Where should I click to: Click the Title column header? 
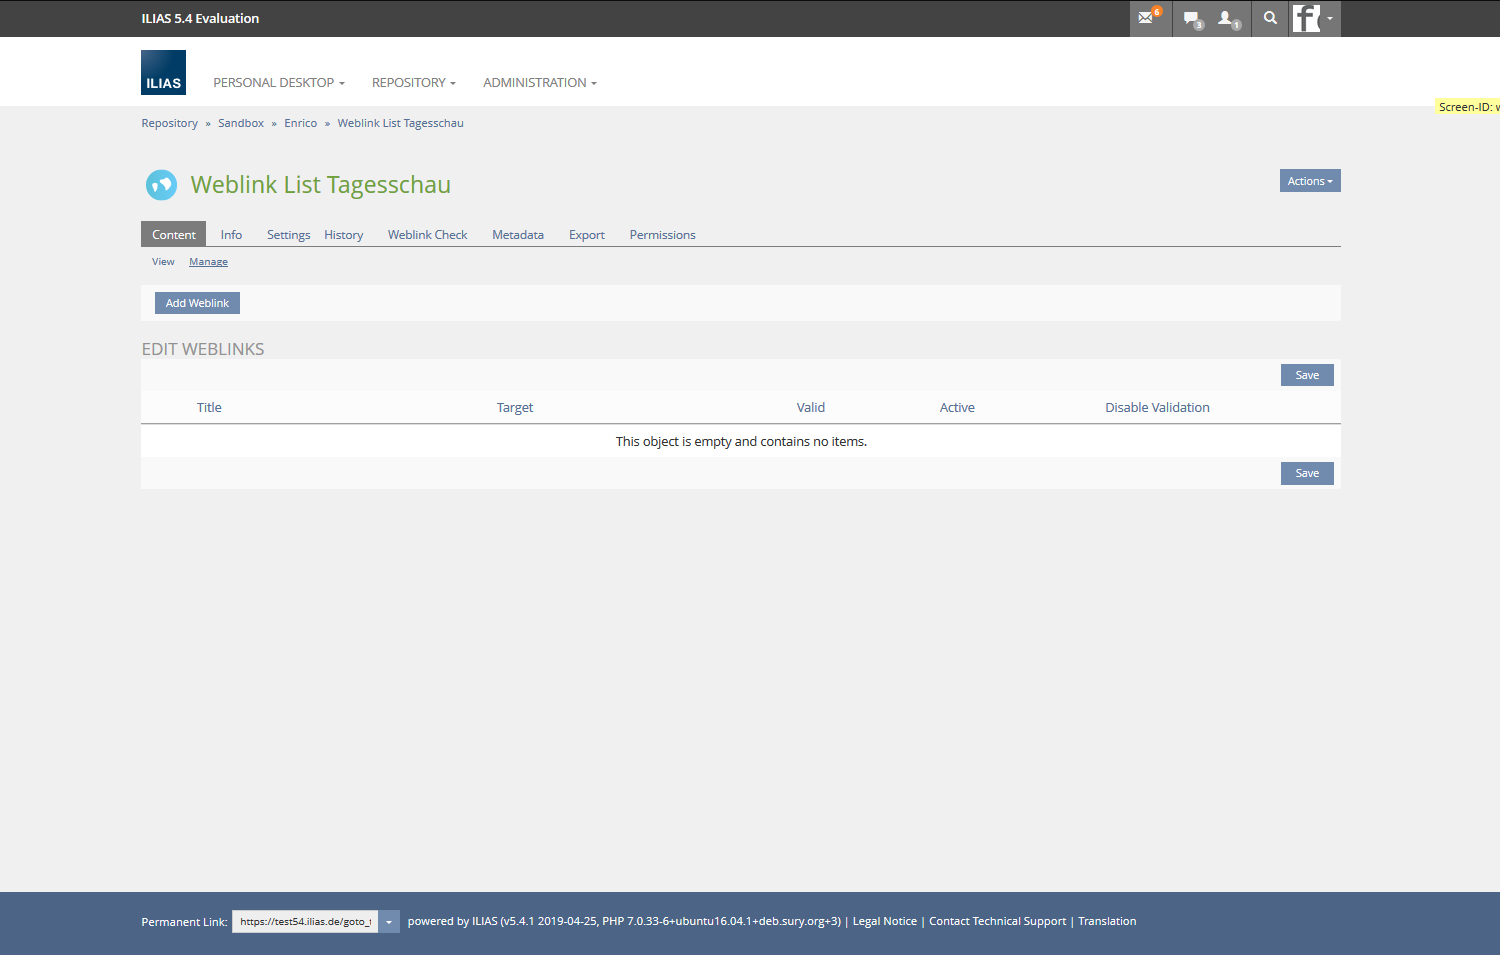pyautogui.click(x=209, y=407)
